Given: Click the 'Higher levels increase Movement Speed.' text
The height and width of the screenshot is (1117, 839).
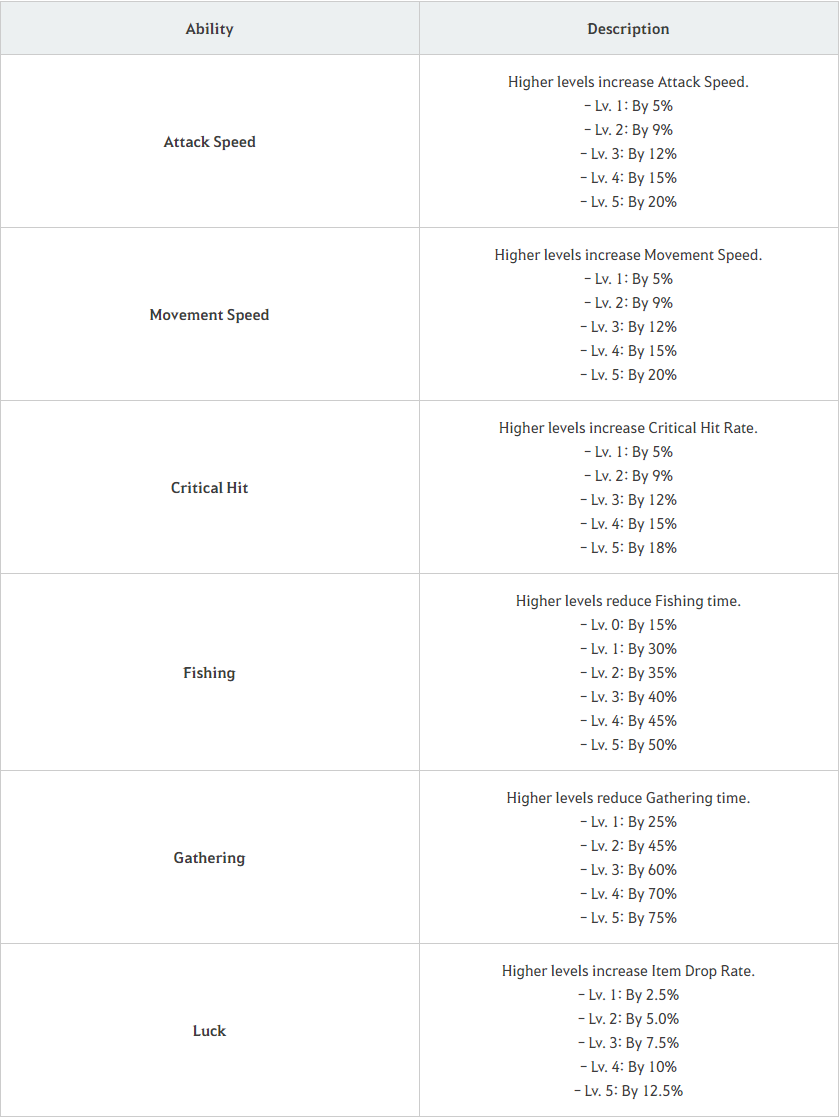Looking at the screenshot, I should (x=628, y=255).
